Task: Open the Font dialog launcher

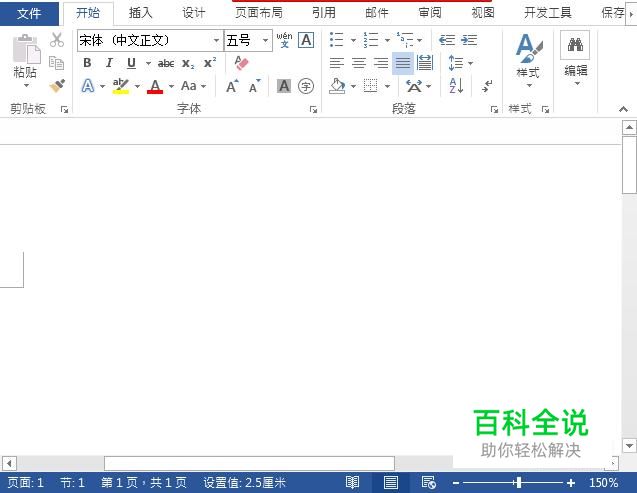Action: (x=313, y=109)
